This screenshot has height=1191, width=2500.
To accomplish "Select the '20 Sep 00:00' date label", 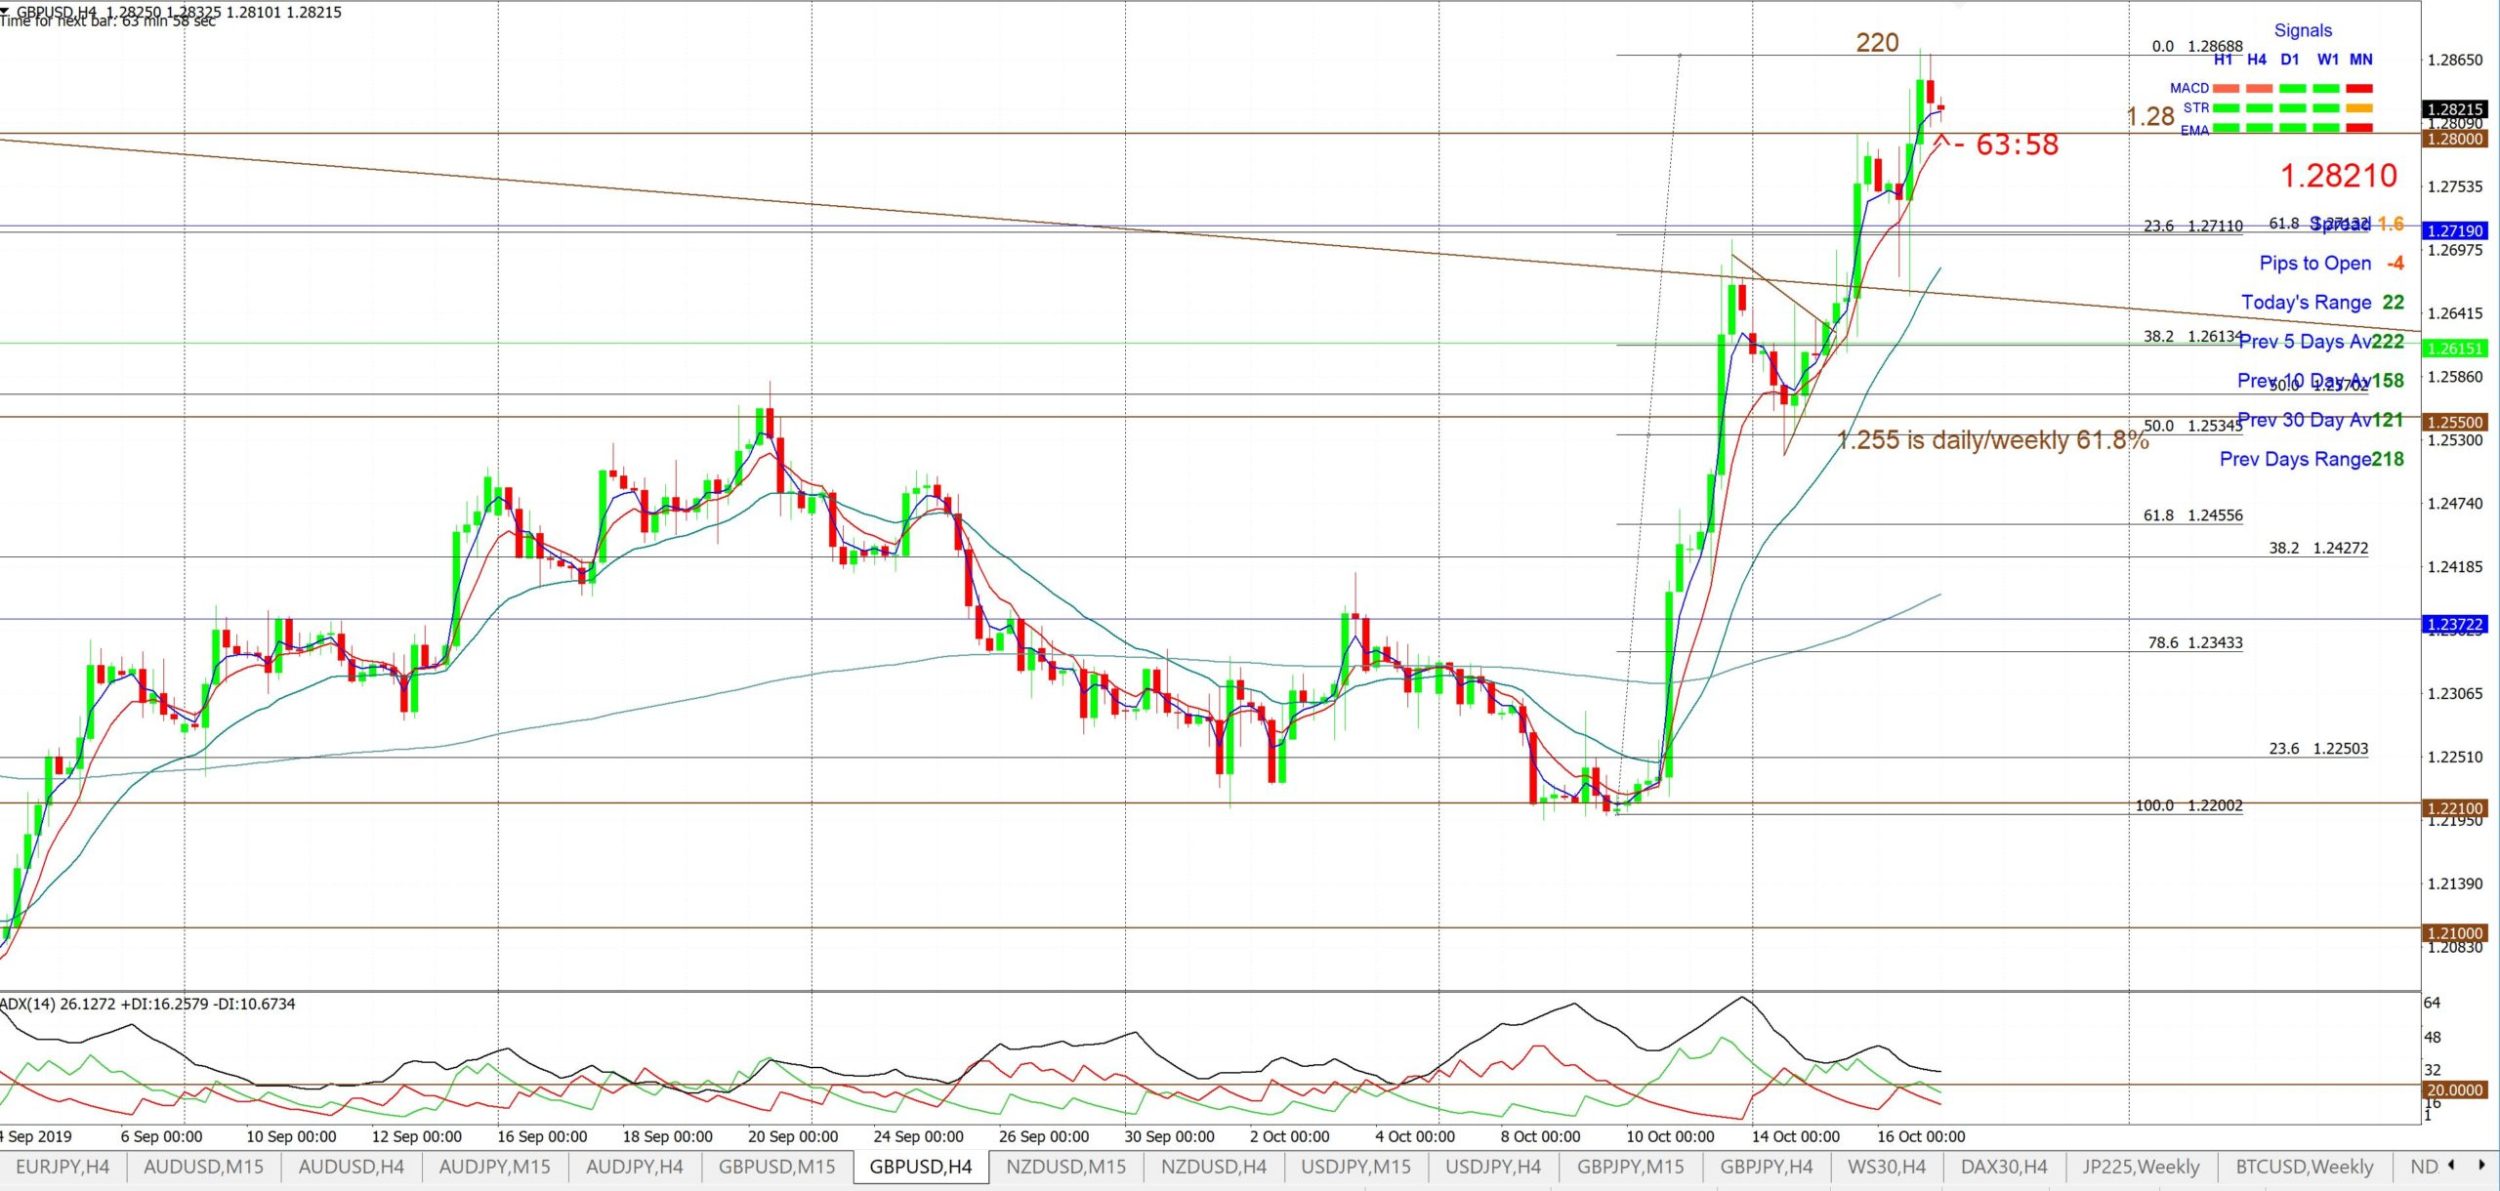I will [793, 1136].
